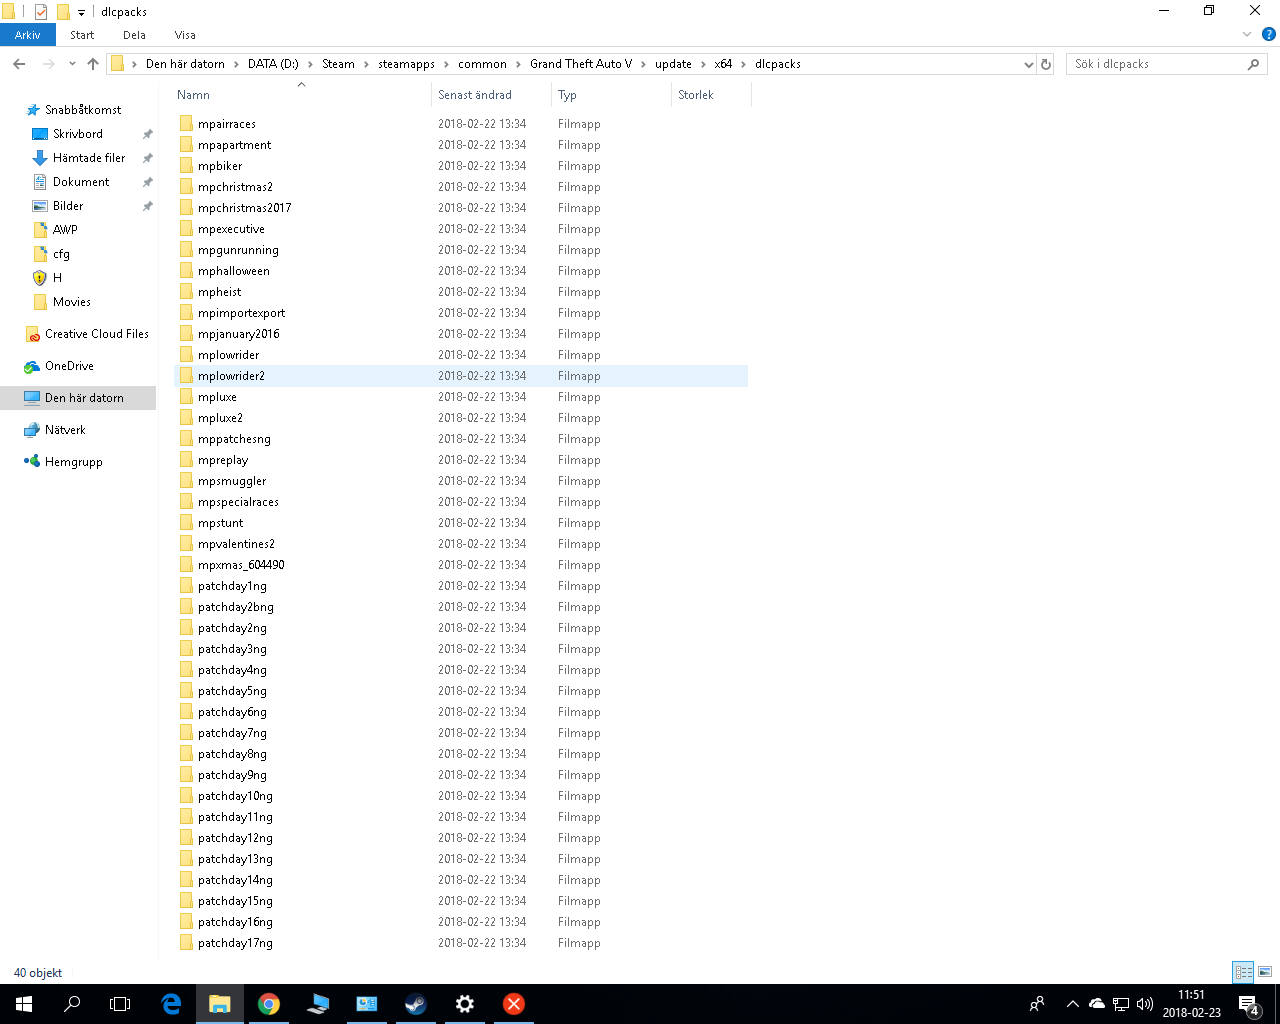Sort by Senast ändrad column header
1280x1024 pixels.
[491, 95]
